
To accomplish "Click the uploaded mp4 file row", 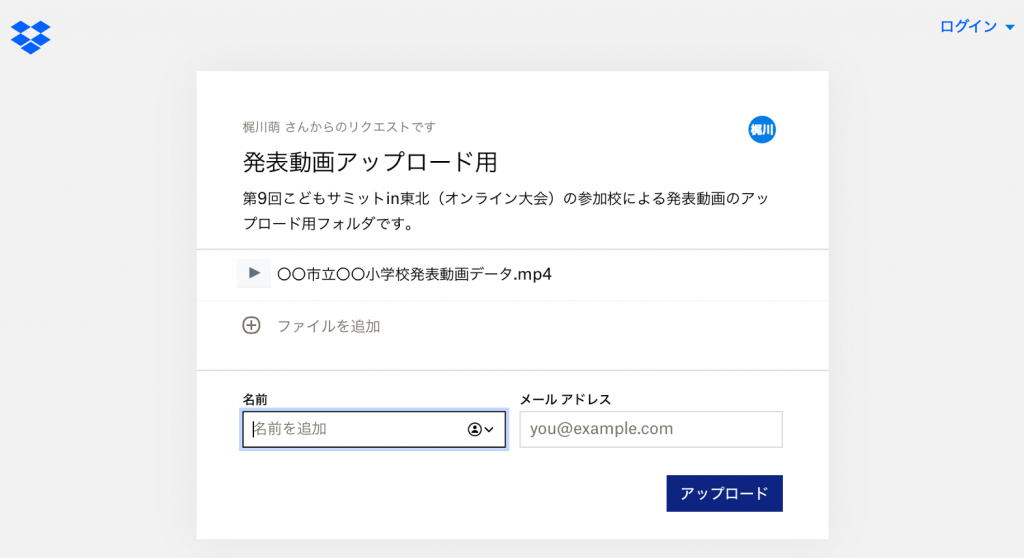I will coord(512,274).
